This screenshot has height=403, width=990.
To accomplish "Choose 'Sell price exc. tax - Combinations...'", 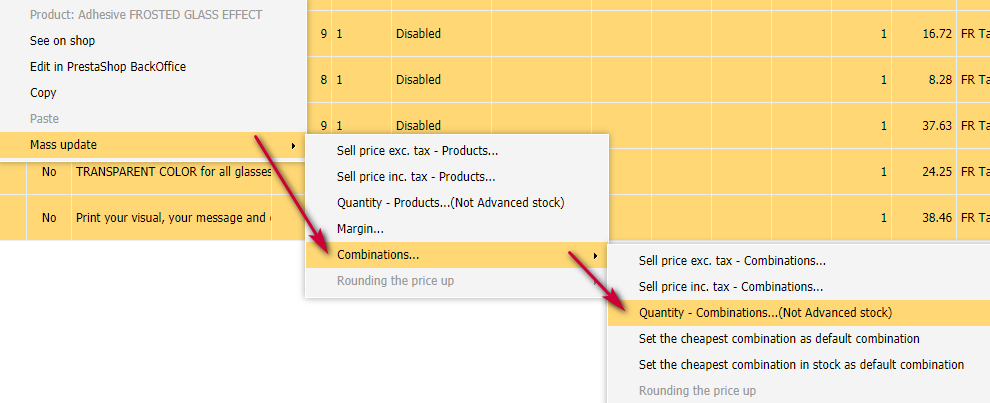I will [x=732, y=261].
